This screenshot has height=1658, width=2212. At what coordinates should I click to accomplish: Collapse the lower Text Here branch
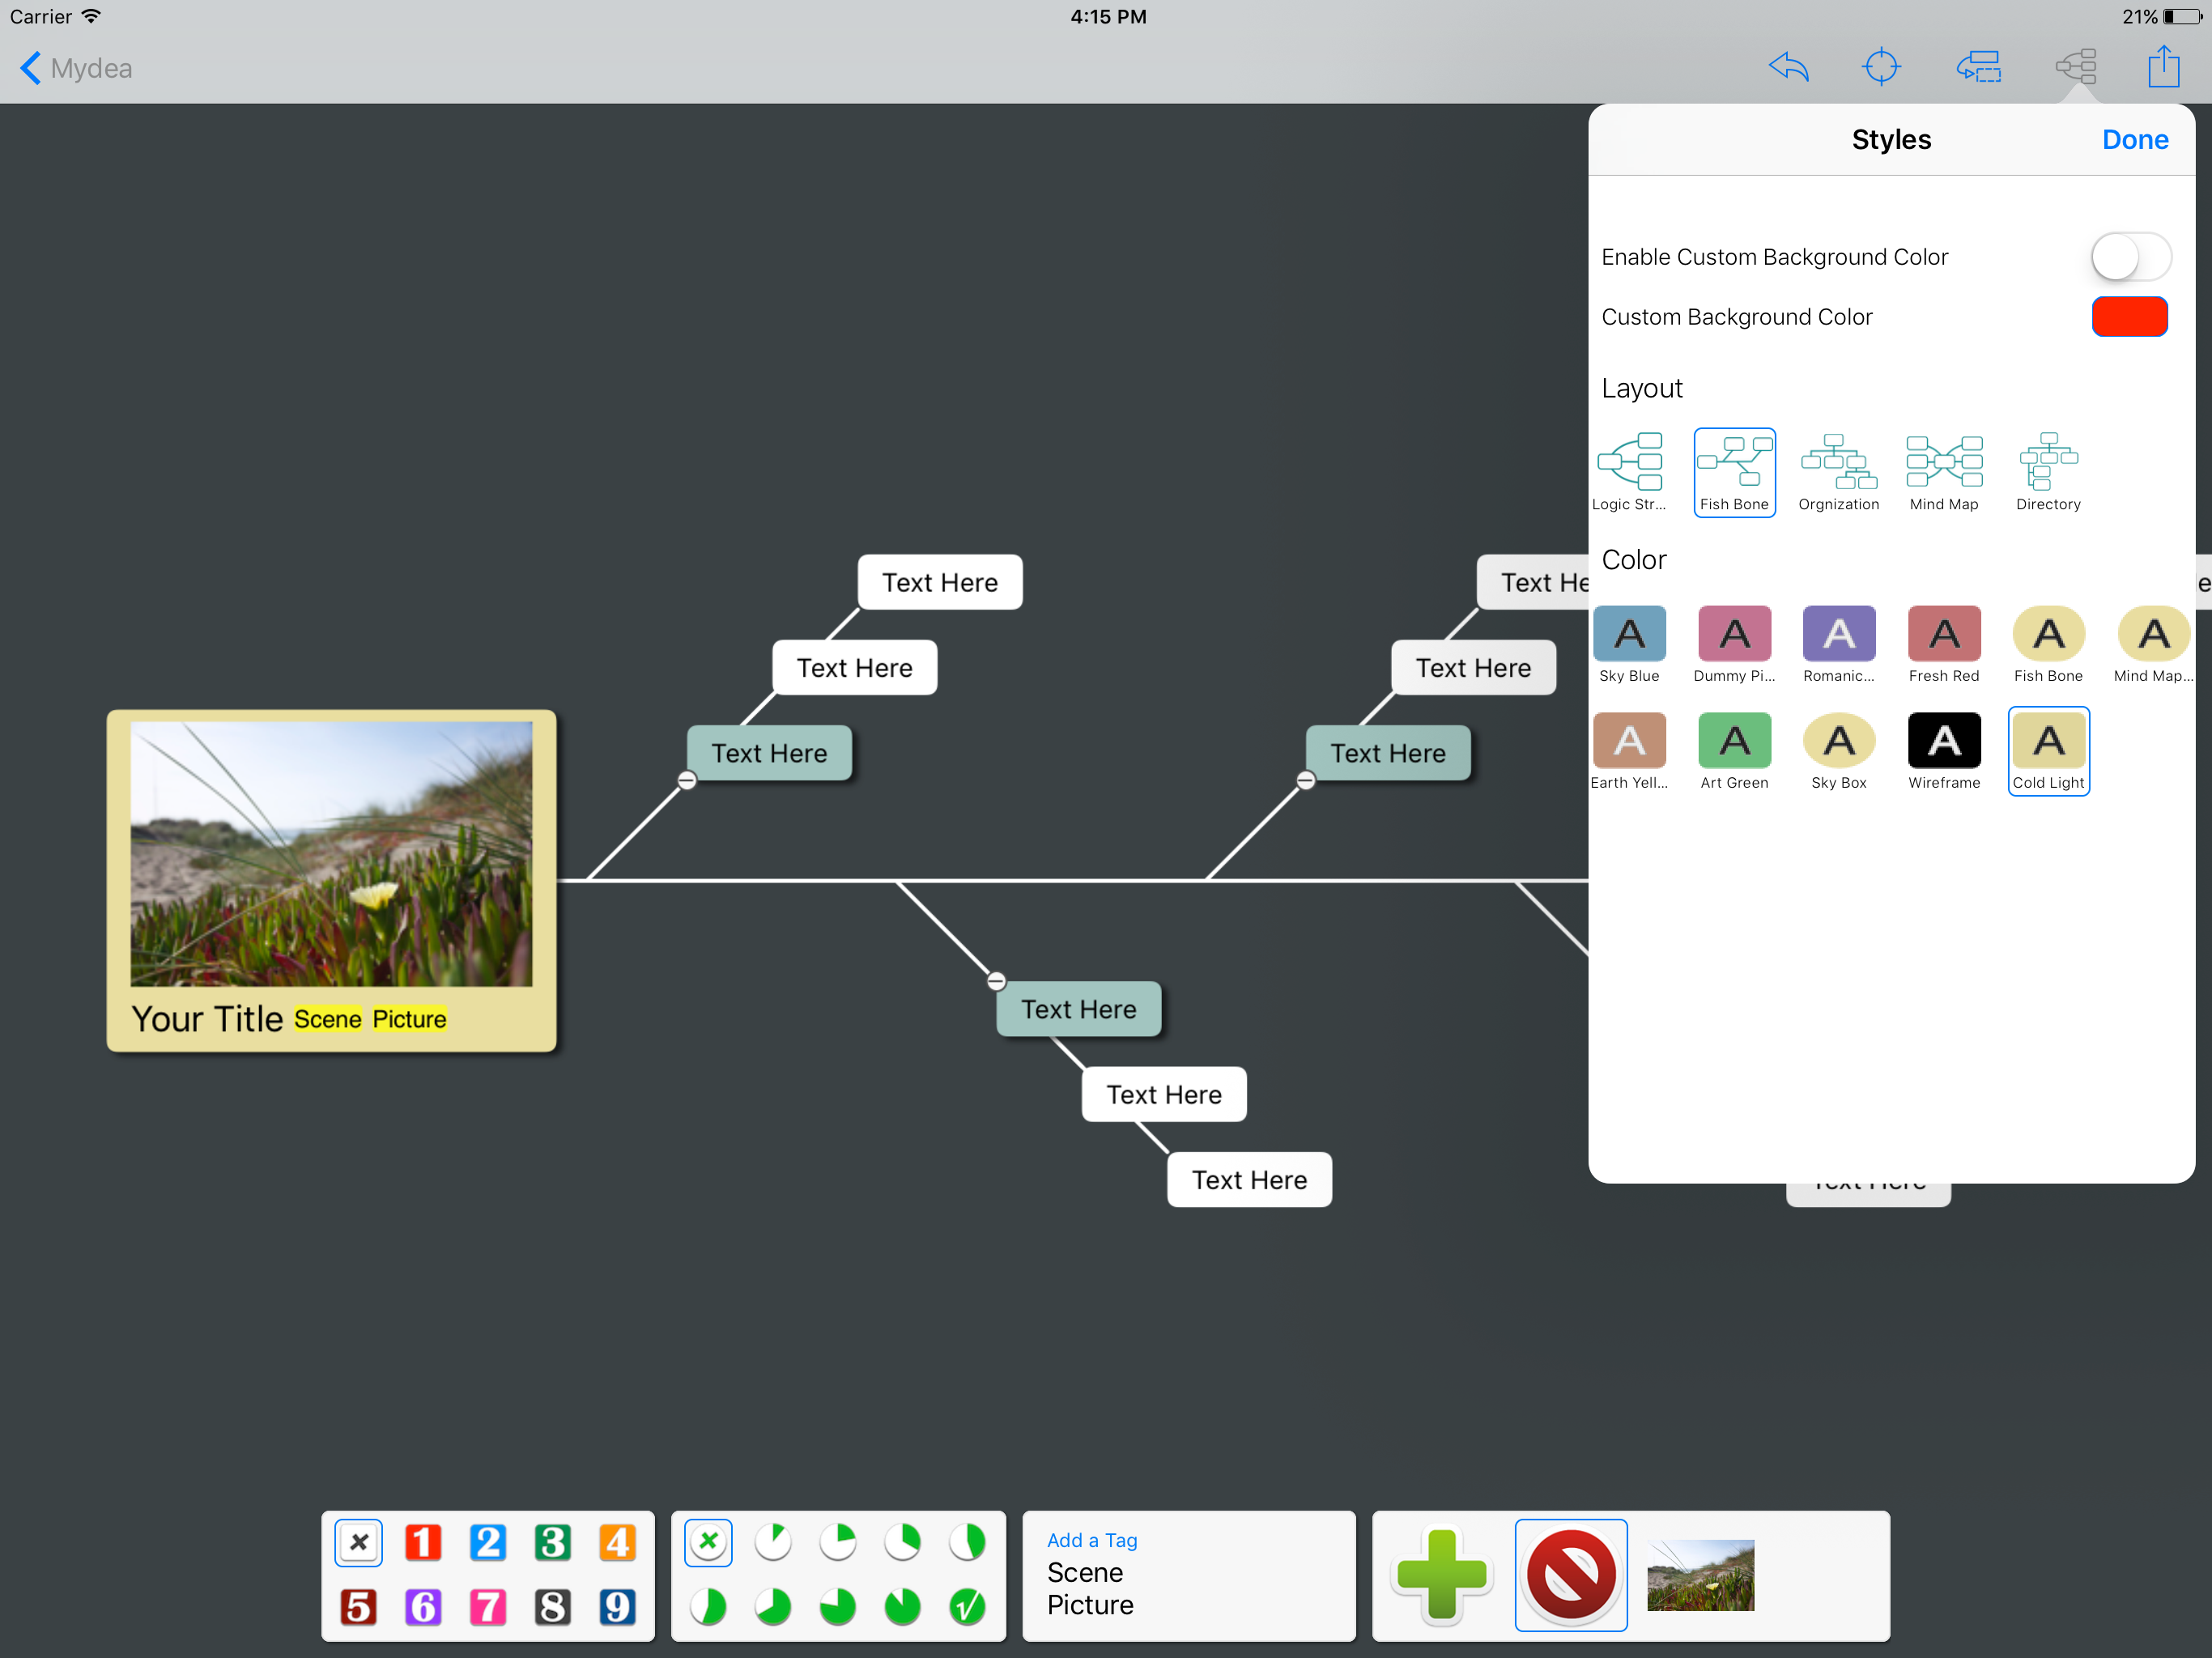pyautogui.click(x=996, y=981)
